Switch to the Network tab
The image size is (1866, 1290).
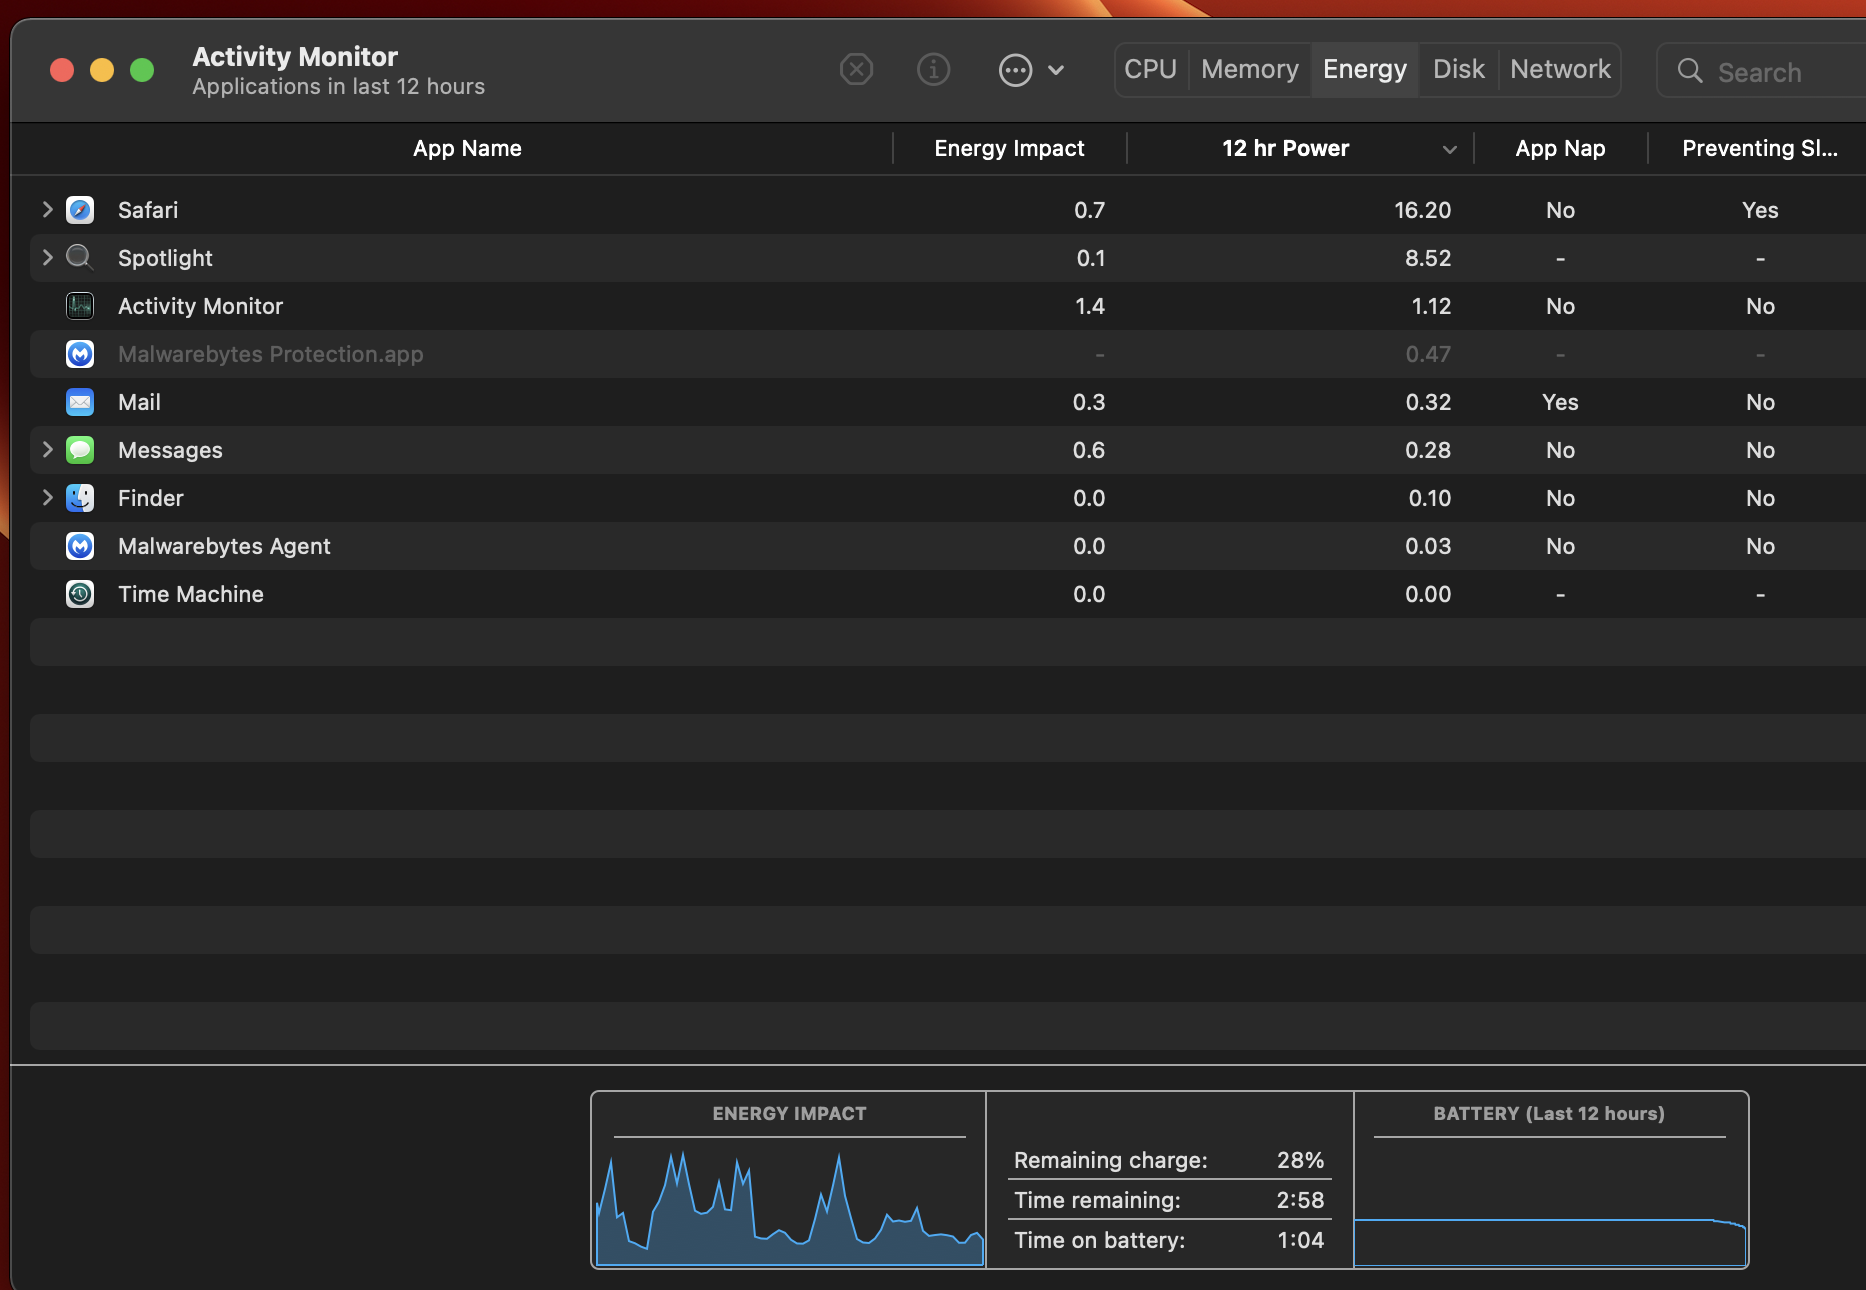tap(1560, 70)
